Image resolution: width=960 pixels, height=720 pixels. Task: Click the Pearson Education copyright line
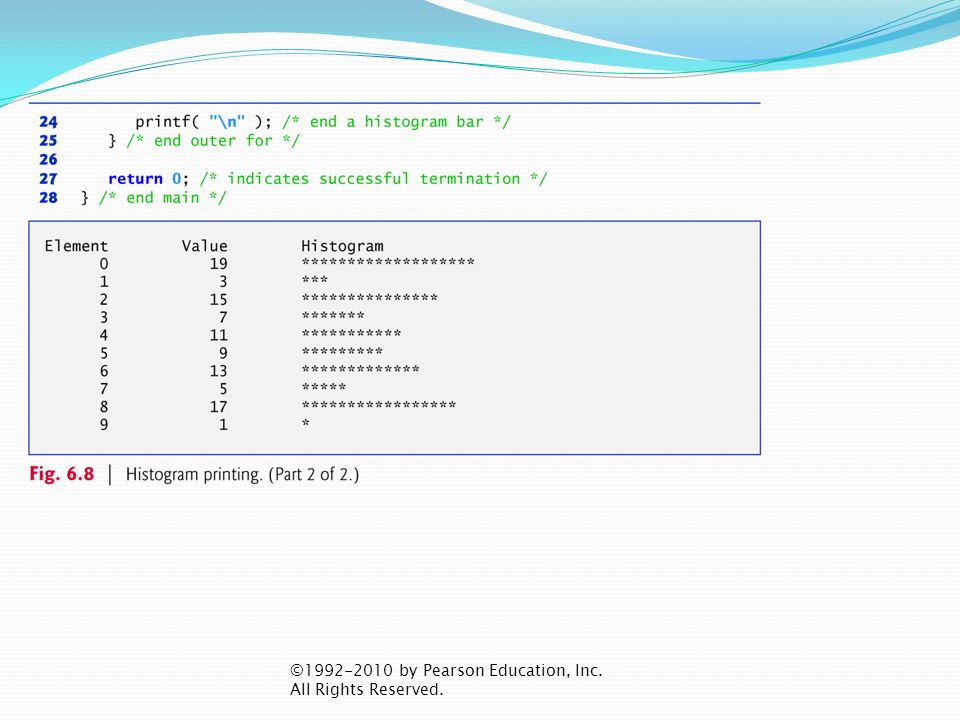point(446,670)
